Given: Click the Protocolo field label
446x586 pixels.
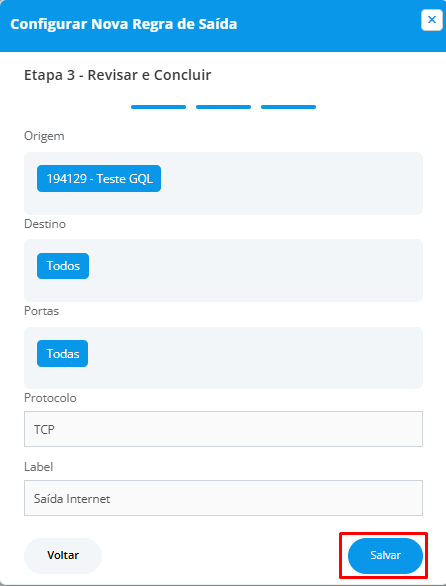Looking at the screenshot, I should (50, 398).
